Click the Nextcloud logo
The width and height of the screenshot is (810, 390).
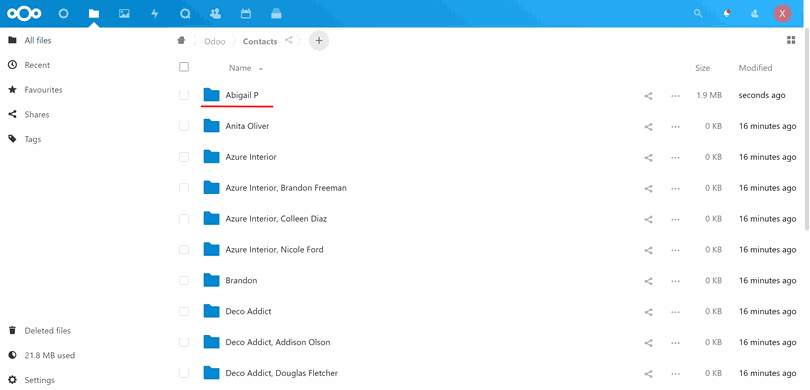click(x=24, y=14)
